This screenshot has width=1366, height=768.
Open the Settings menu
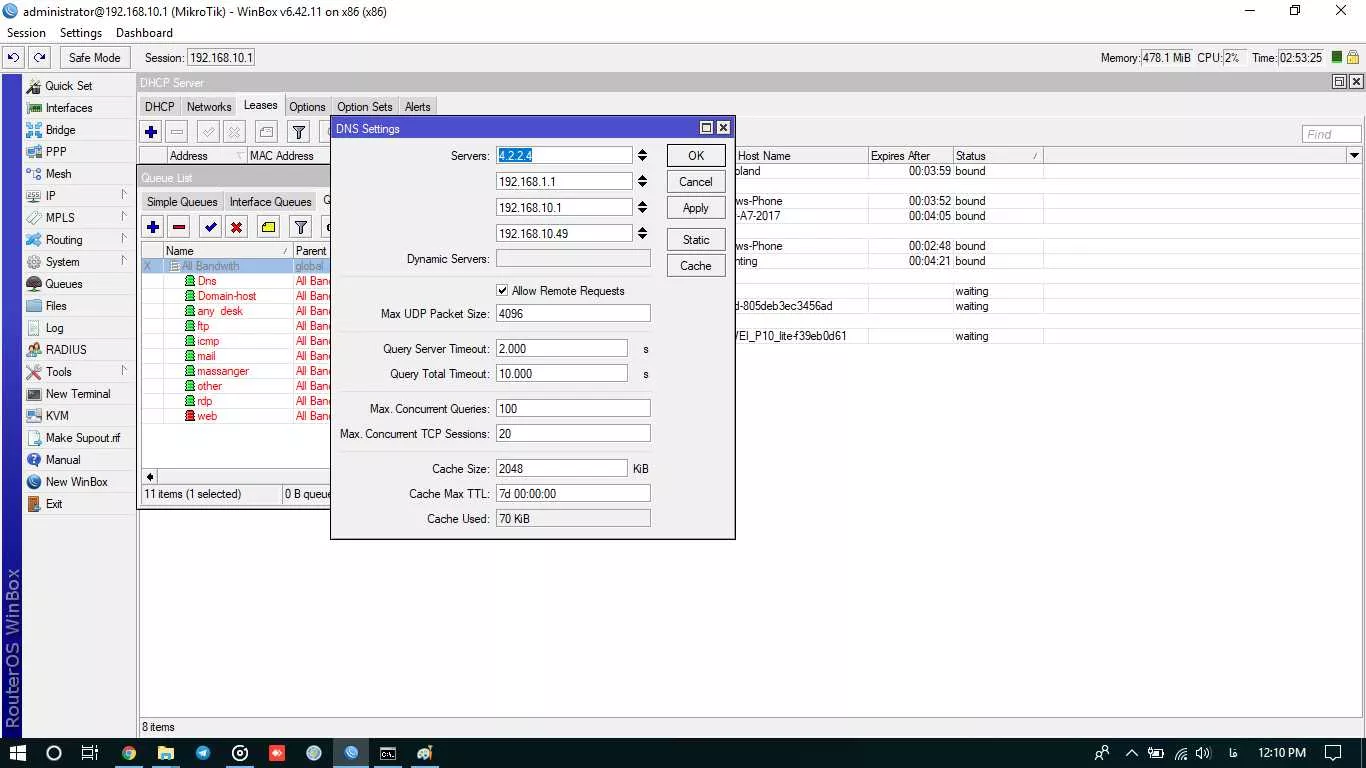81,33
